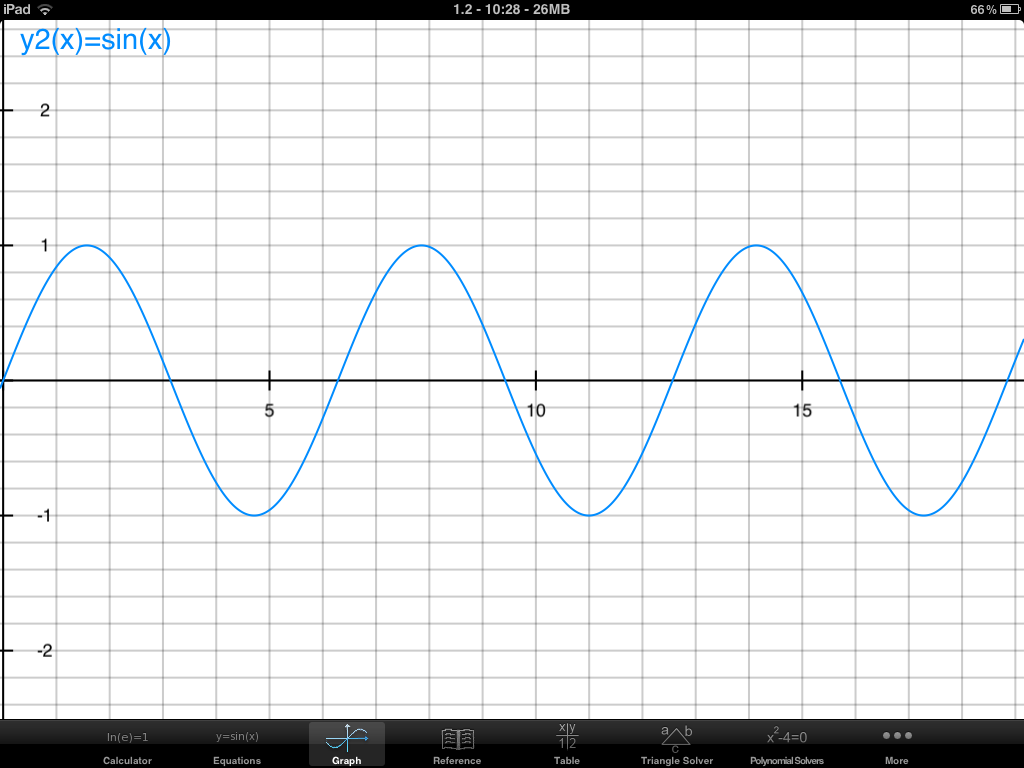Tap the y2(x)=sin(x) function label
The width and height of the screenshot is (1024, 768).
(x=96, y=41)
